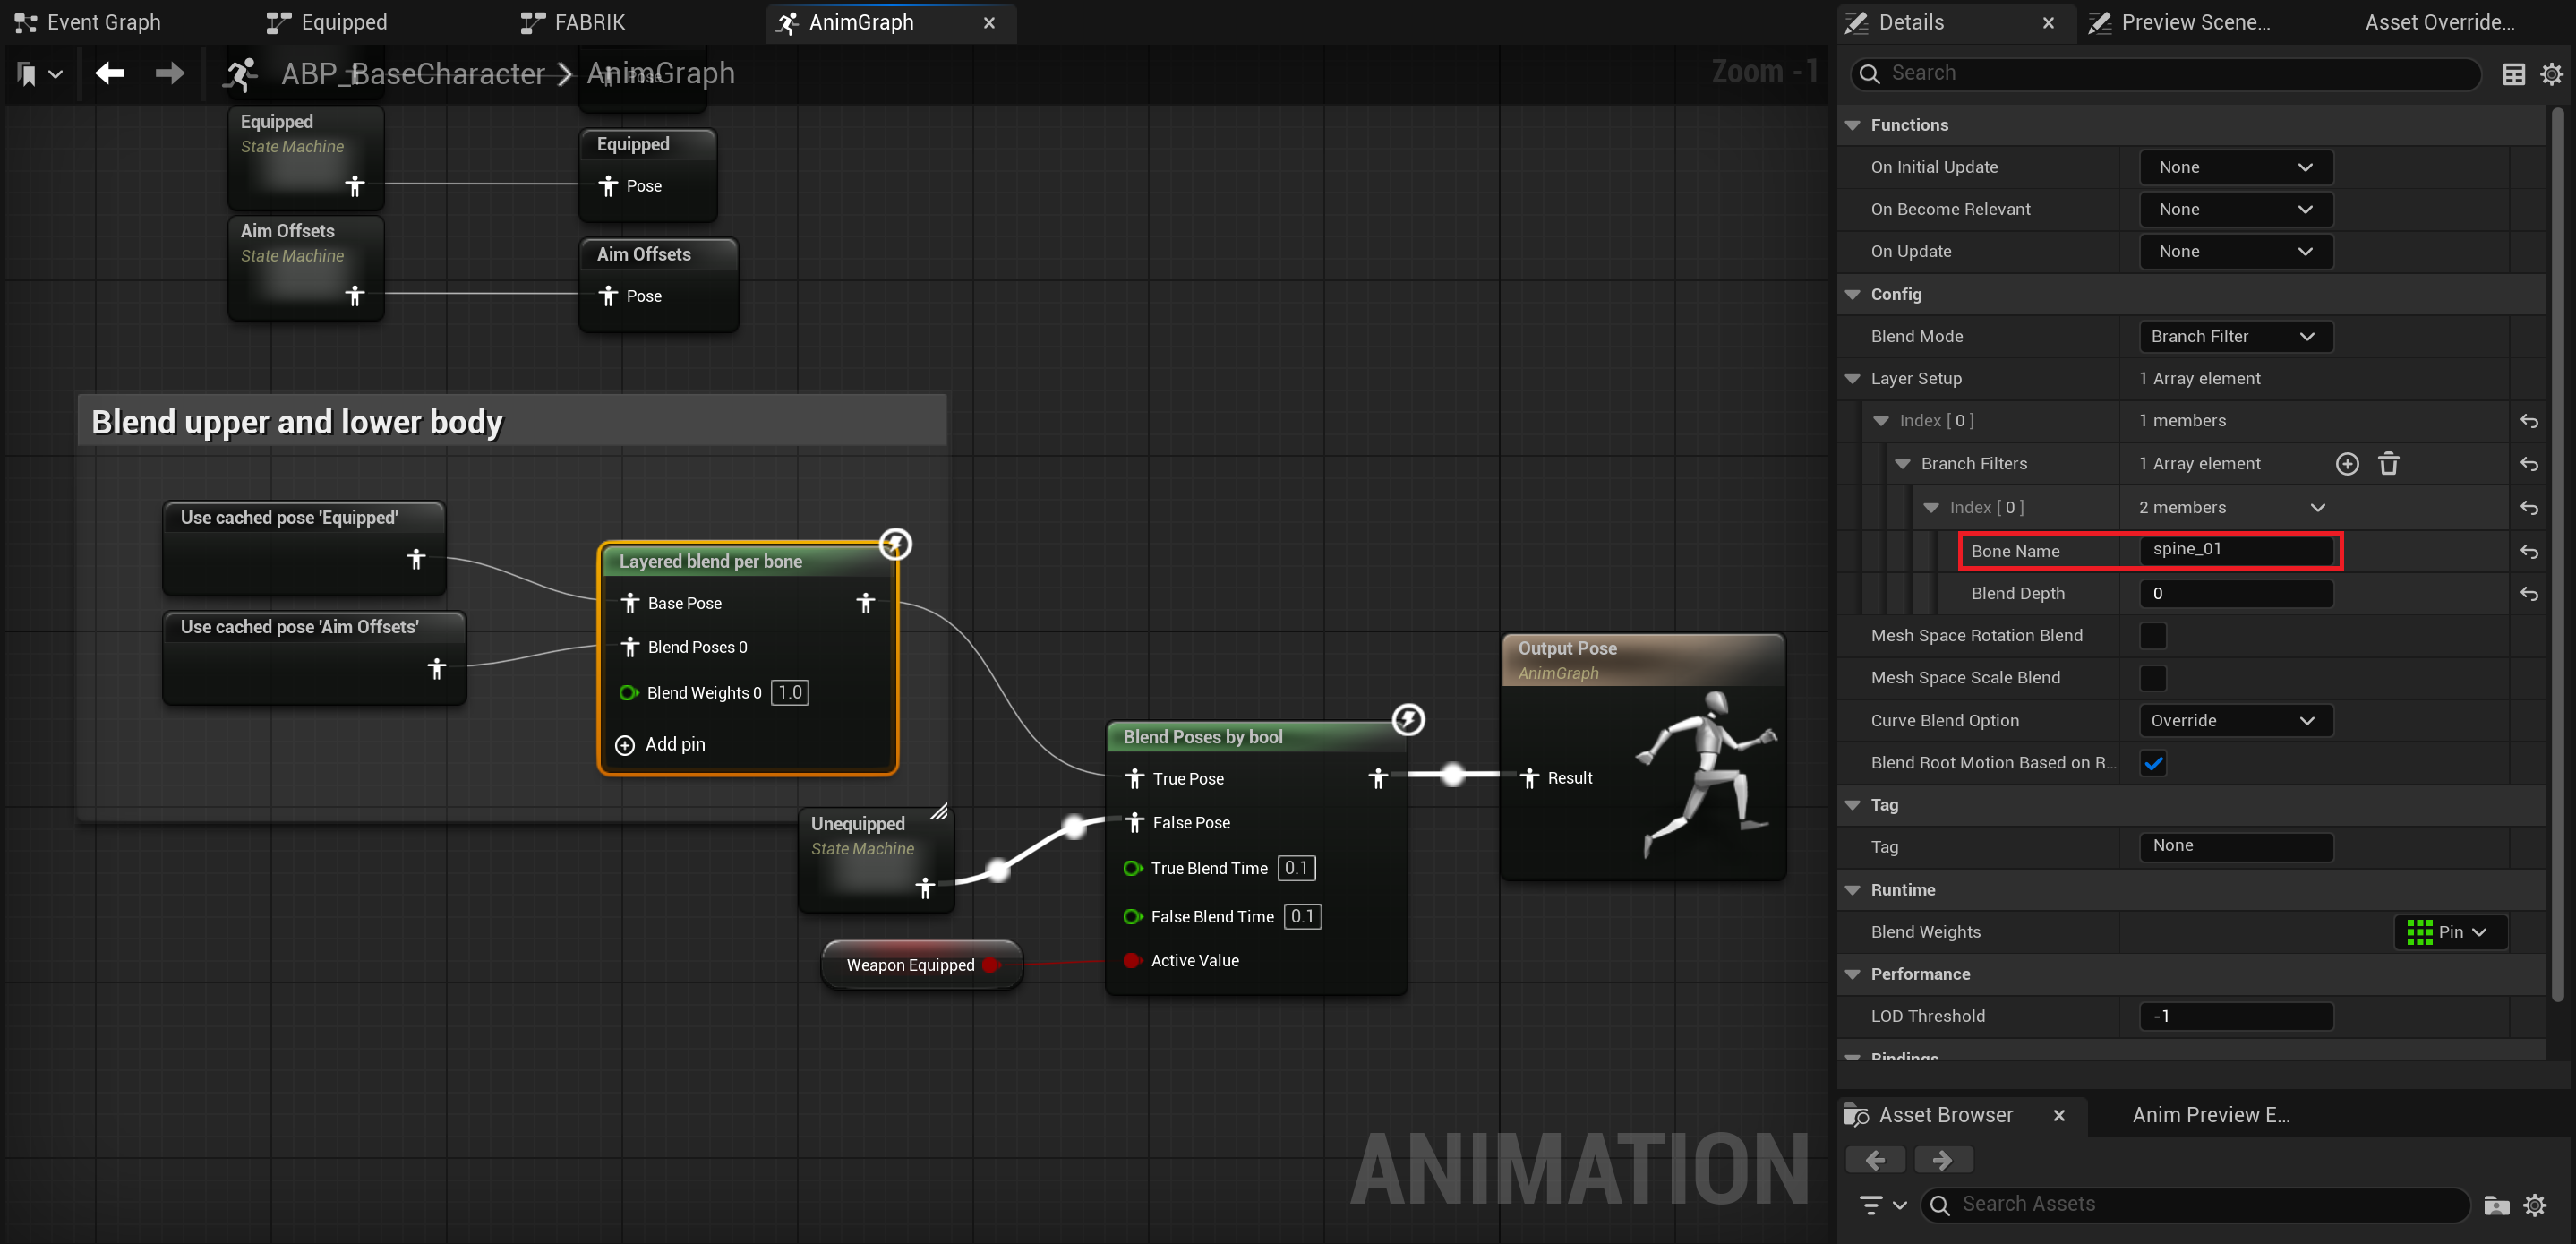This screenshot has width=2576, height=1244.
Task: Delete all Branch Filters with trash icon
Action: click(x=2388, y=464)
